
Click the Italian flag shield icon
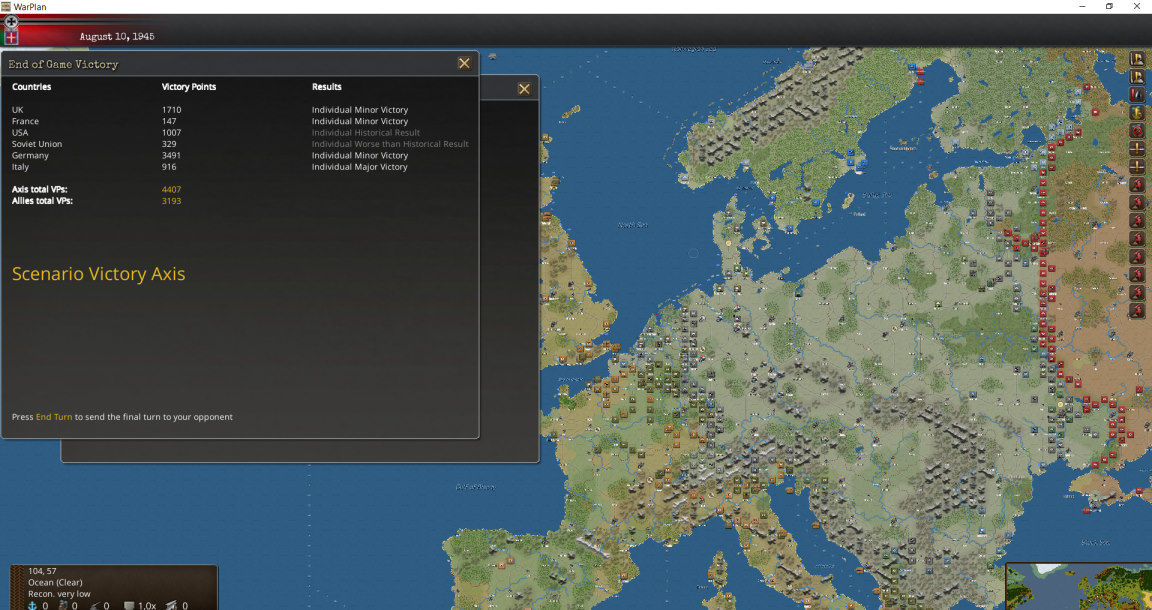pyautogui.click(x=11, y=37)
